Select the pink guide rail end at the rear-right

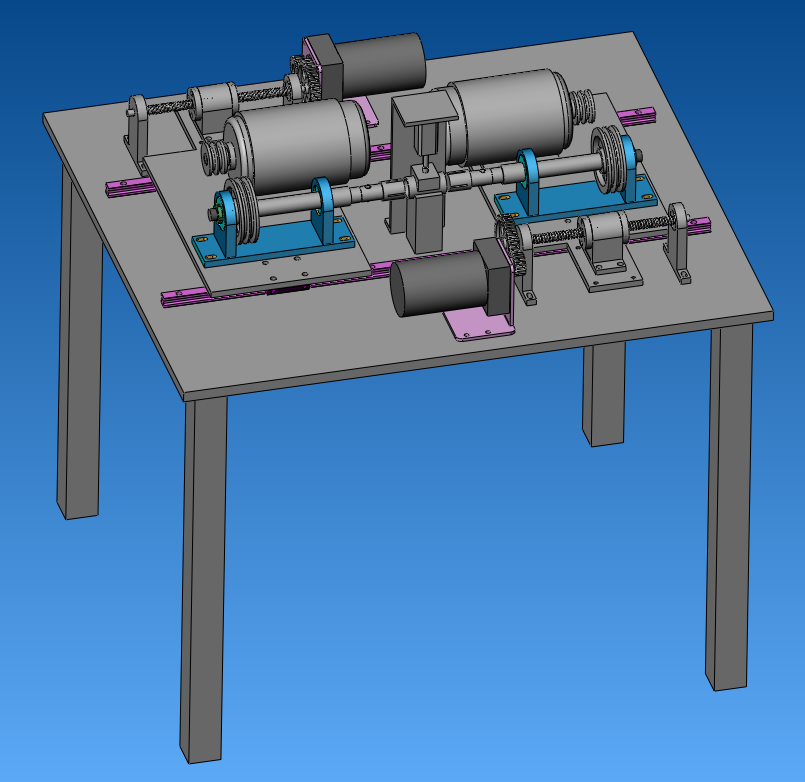(x=638, y=115)
